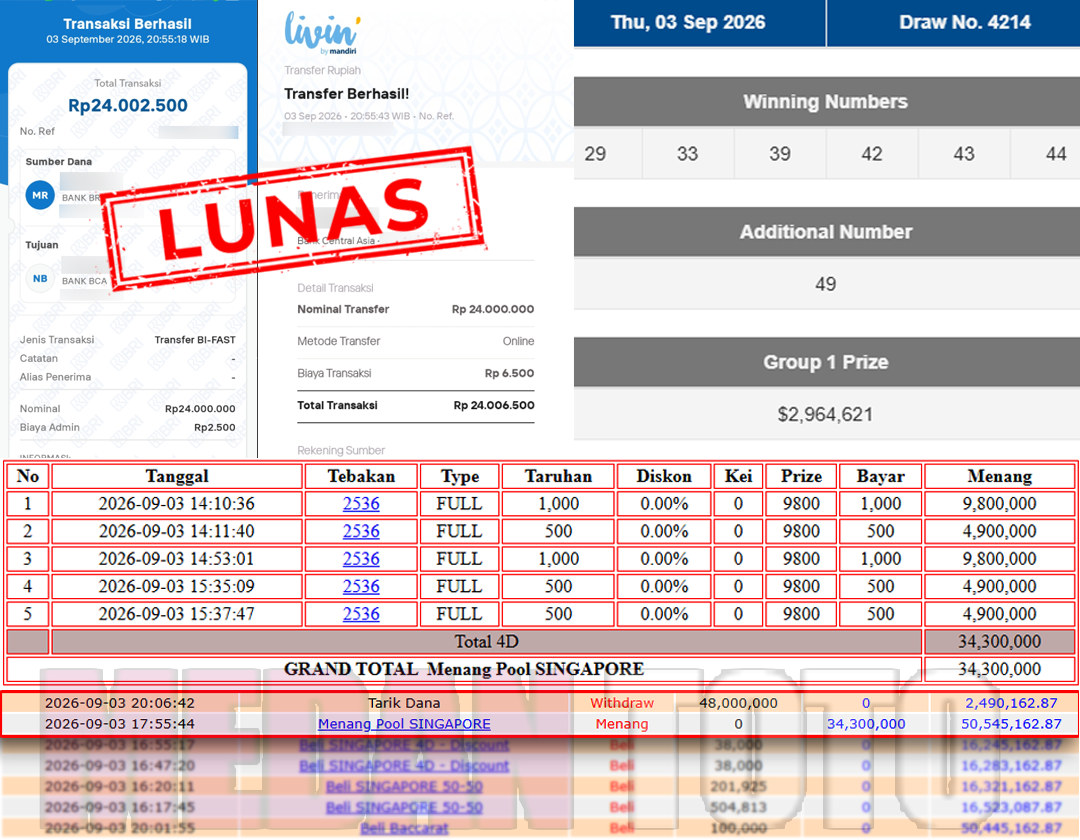Click the Metode Transfer Online value

click(x=518, y=341)
